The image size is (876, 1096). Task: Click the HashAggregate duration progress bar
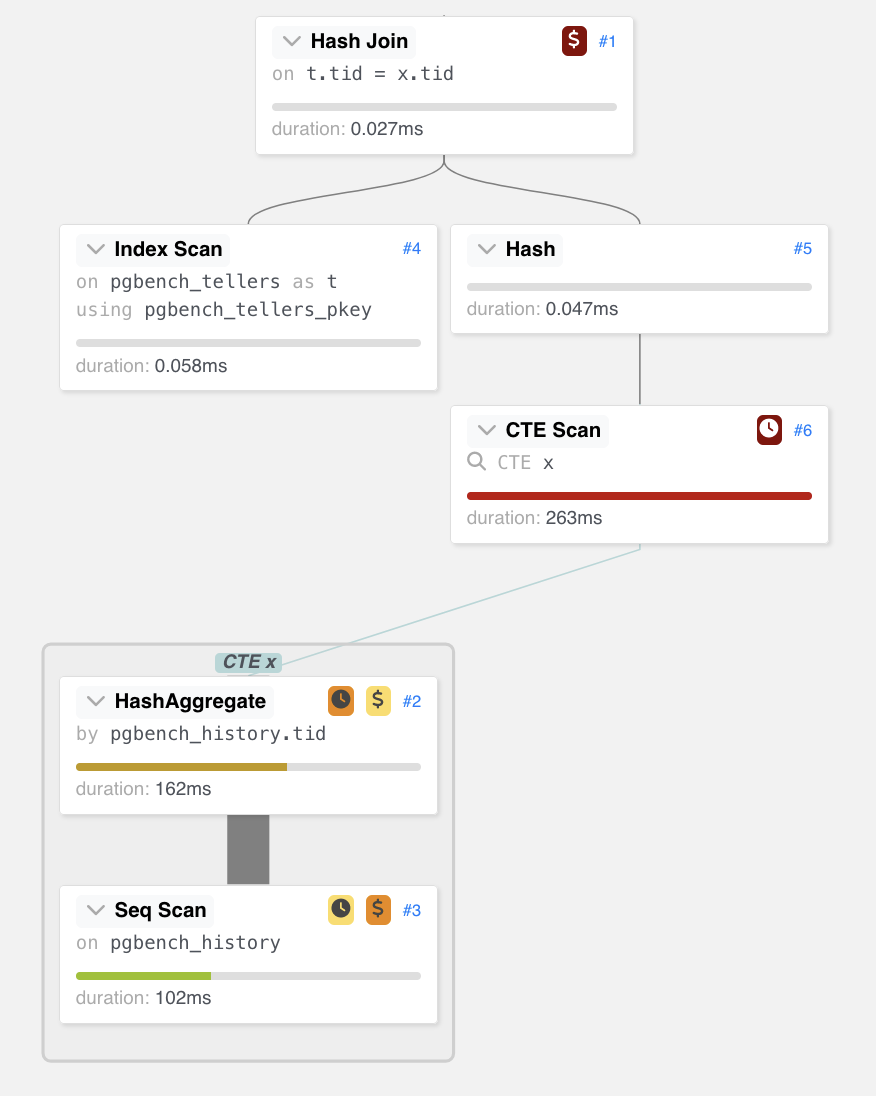pos(248,767)
